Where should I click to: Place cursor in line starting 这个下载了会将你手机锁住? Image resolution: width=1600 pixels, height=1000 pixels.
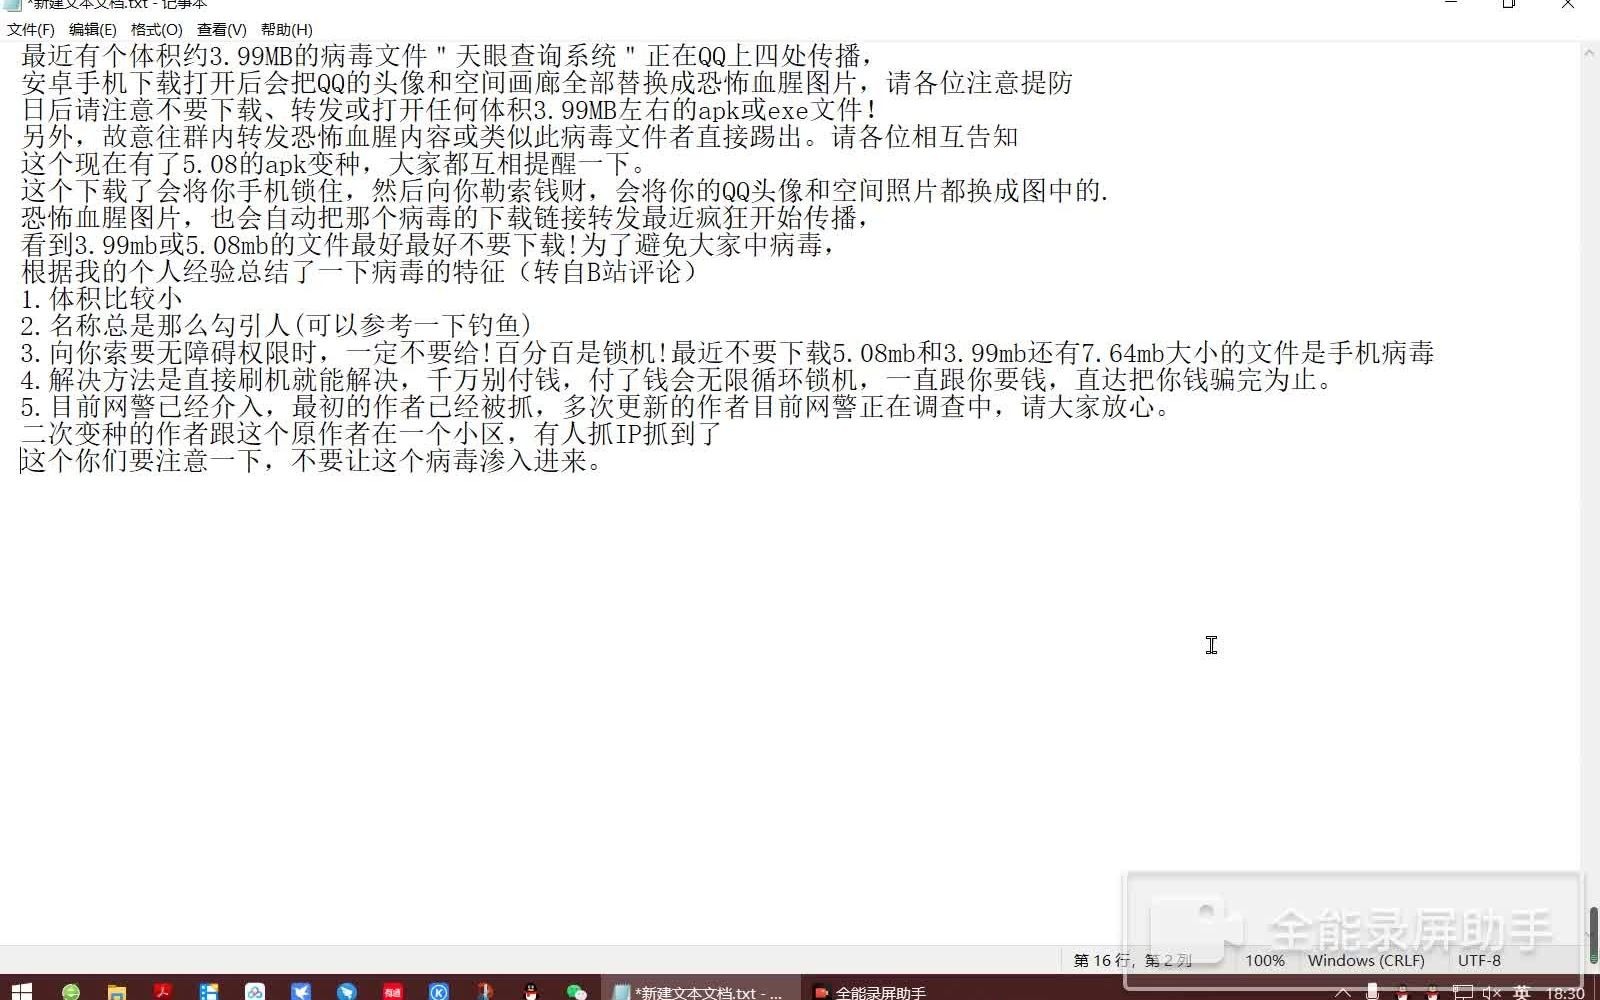565,191
